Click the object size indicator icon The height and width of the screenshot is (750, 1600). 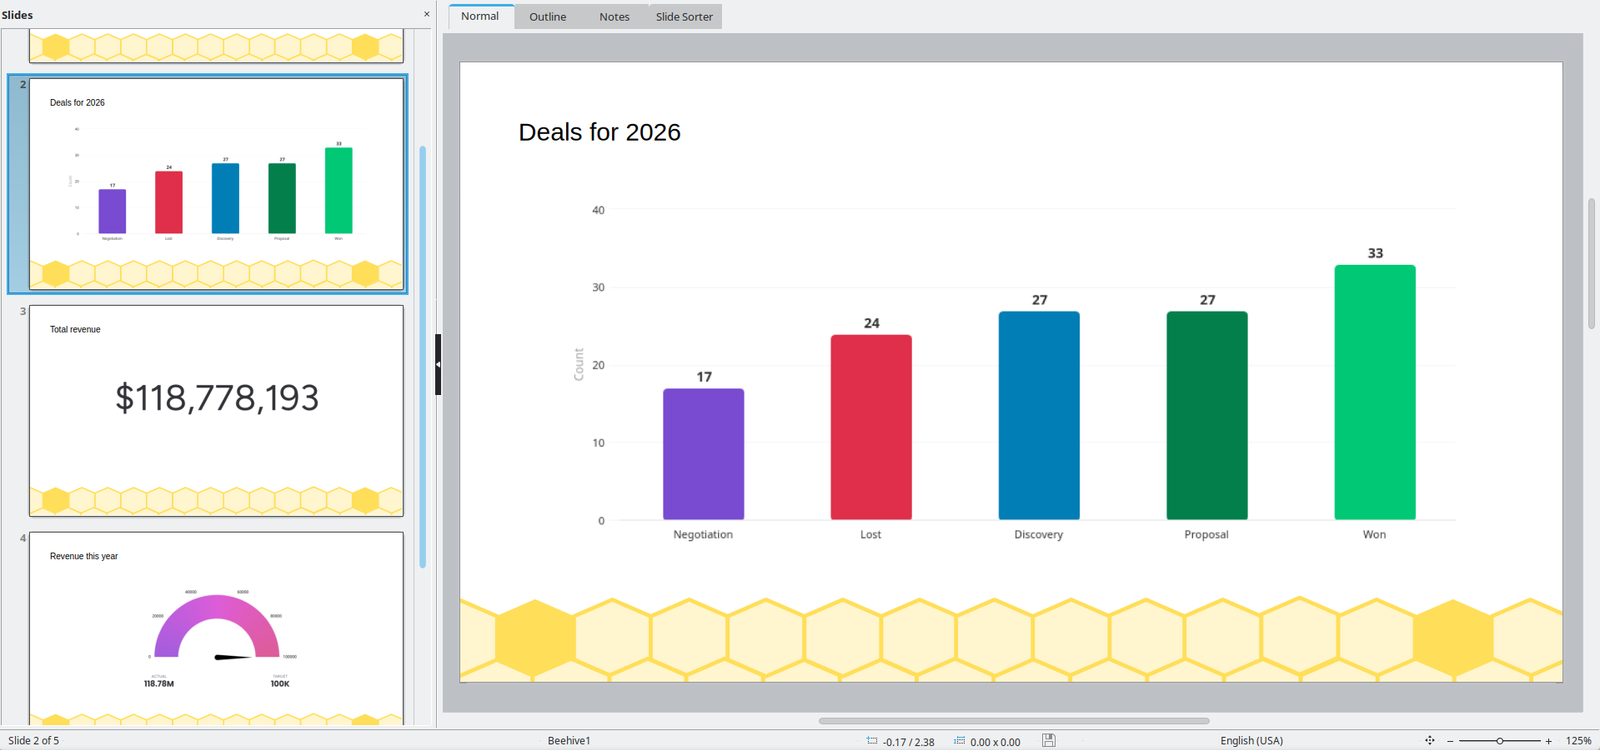[x=959, y=741]
